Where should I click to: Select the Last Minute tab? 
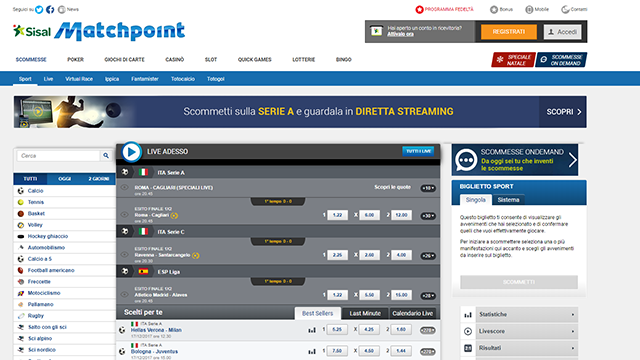pyautogui.click(x=365, y=313)
